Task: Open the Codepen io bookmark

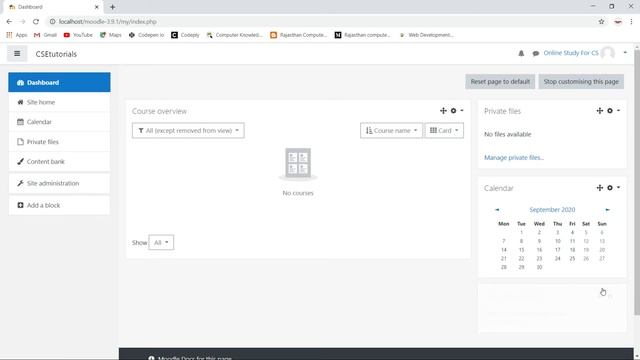Action: 146,35
